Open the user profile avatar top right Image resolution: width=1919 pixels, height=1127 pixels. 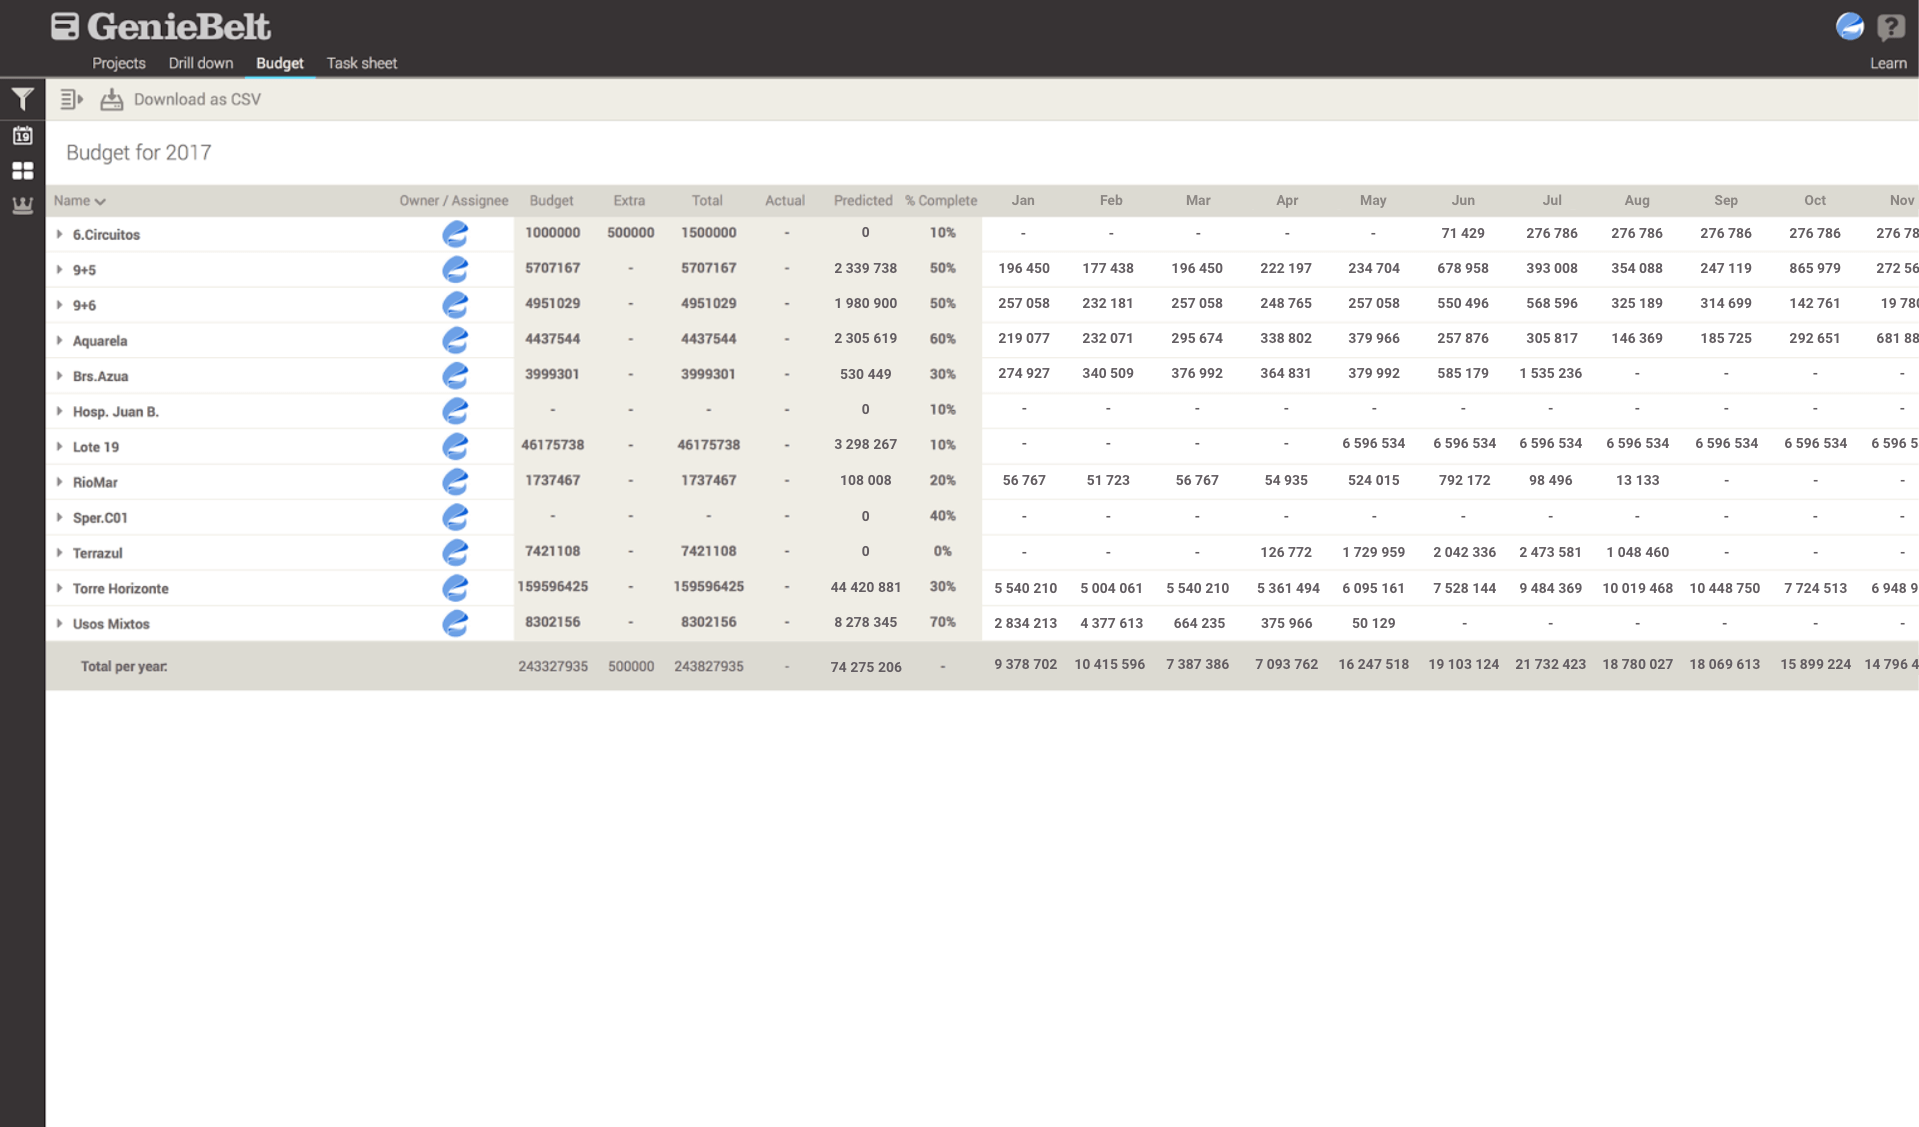1849,26
